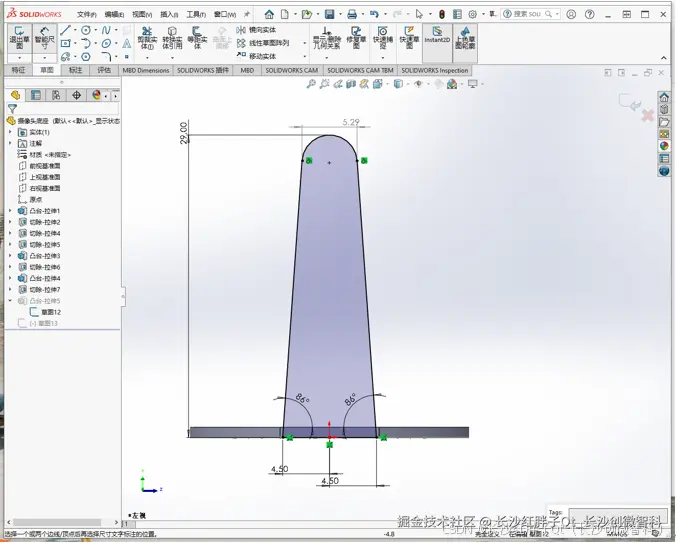Select the Circle sketch tool
Screen dimensions: 676x543
click(x=86, y=30)
